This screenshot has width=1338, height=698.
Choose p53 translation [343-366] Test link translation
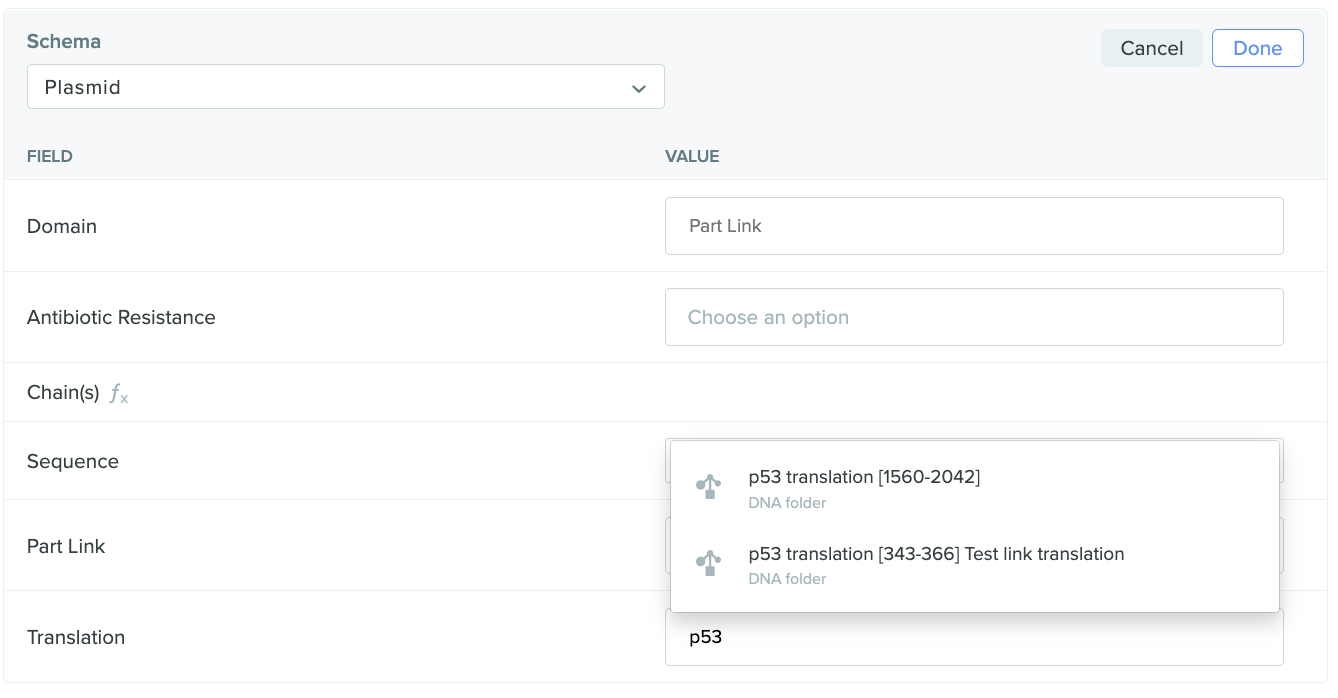tap(935, 554)
